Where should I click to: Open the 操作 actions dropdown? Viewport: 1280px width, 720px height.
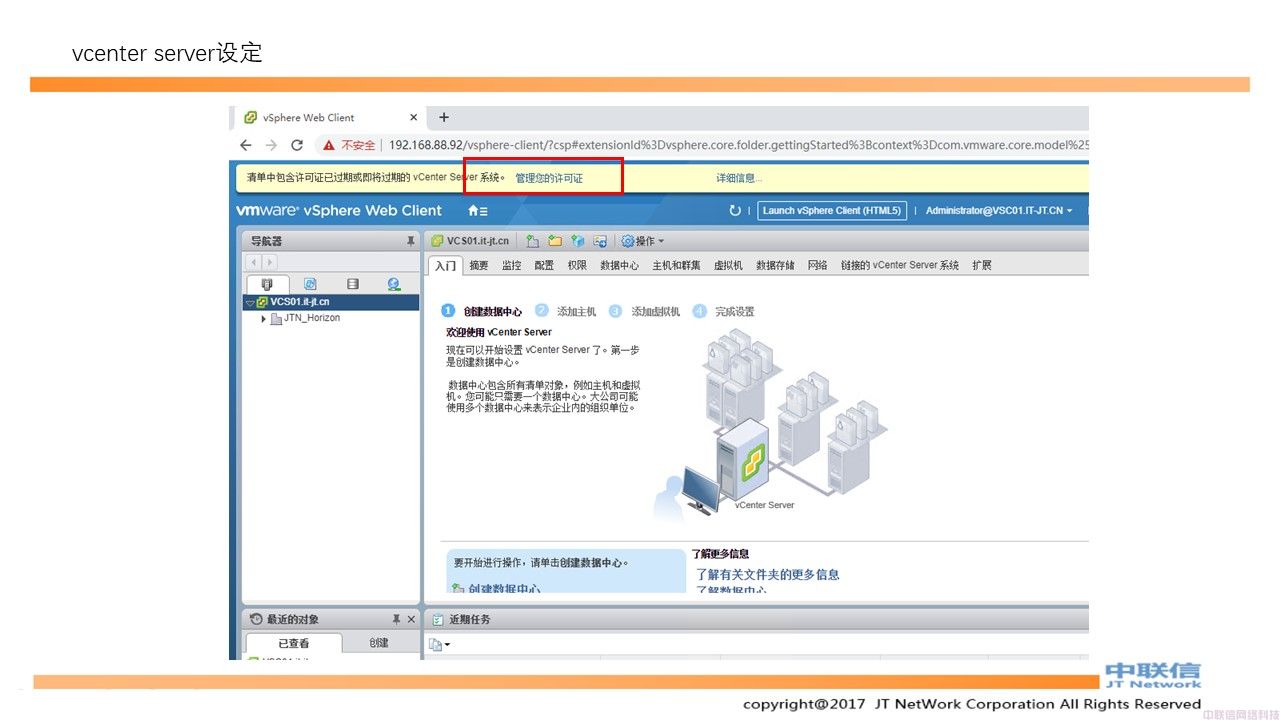pyautogui.click(x=642, y=241)
